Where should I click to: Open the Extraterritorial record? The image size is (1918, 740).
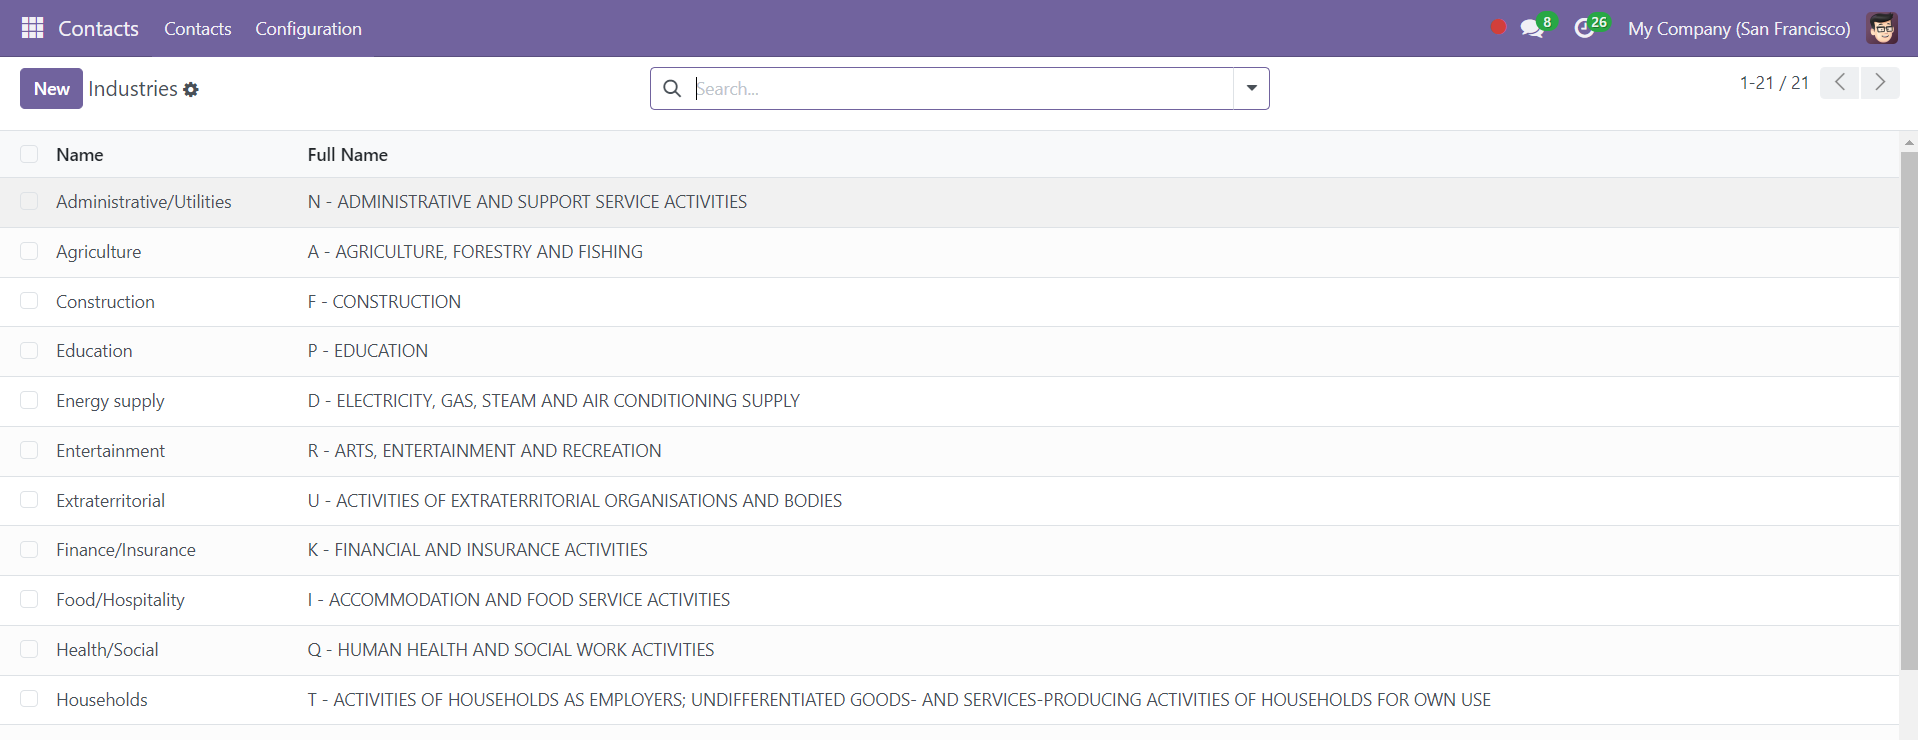pos(110,501)
